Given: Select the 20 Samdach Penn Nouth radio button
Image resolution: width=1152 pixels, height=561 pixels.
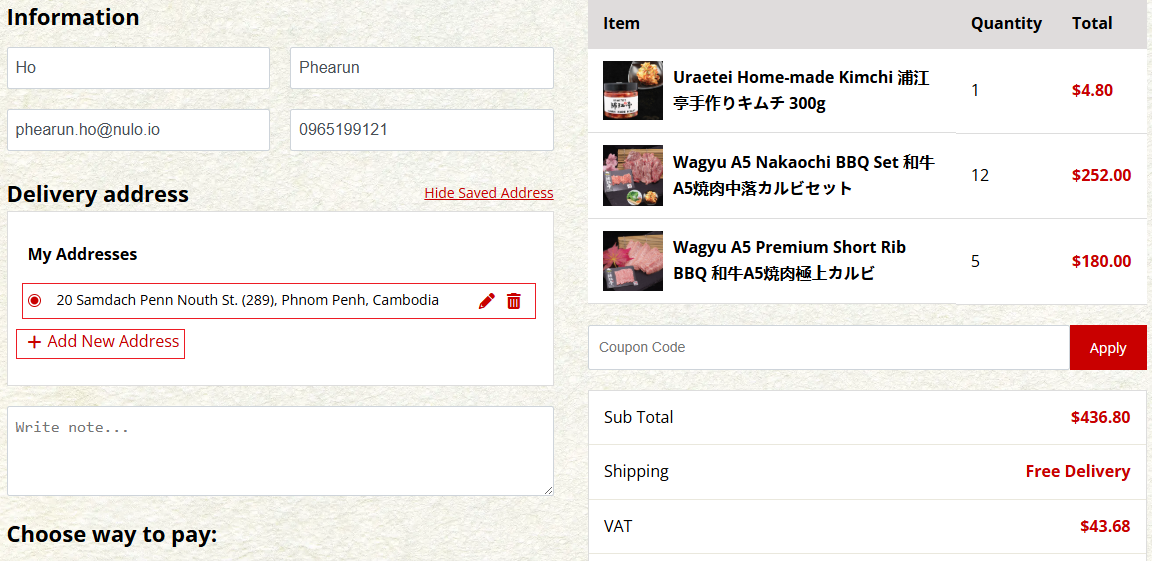Looking at the screenshot, I should (x=35, y=301).
